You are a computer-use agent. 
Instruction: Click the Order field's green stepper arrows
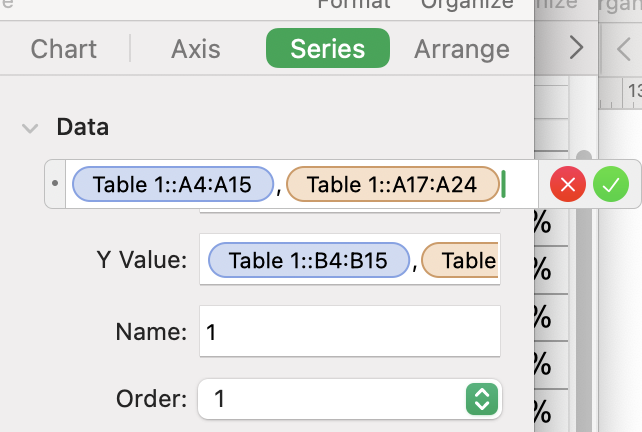pyautogui.click(x=481, y=400)
